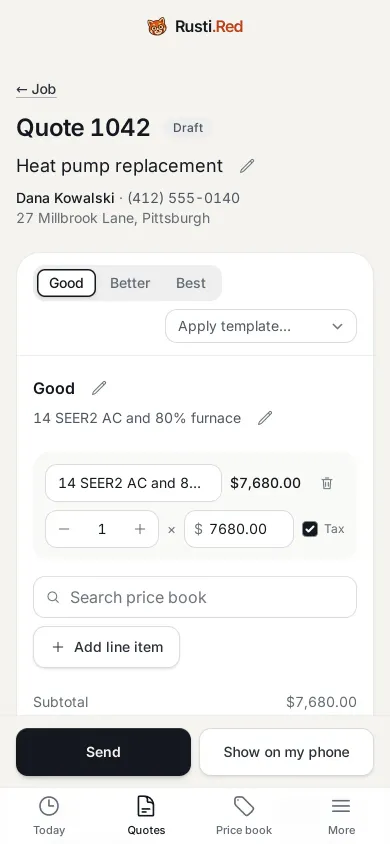Click pencil icon next to Good heading
This screenshot has height=844, width=390.
pyautogui.click(x=99, y=388)
